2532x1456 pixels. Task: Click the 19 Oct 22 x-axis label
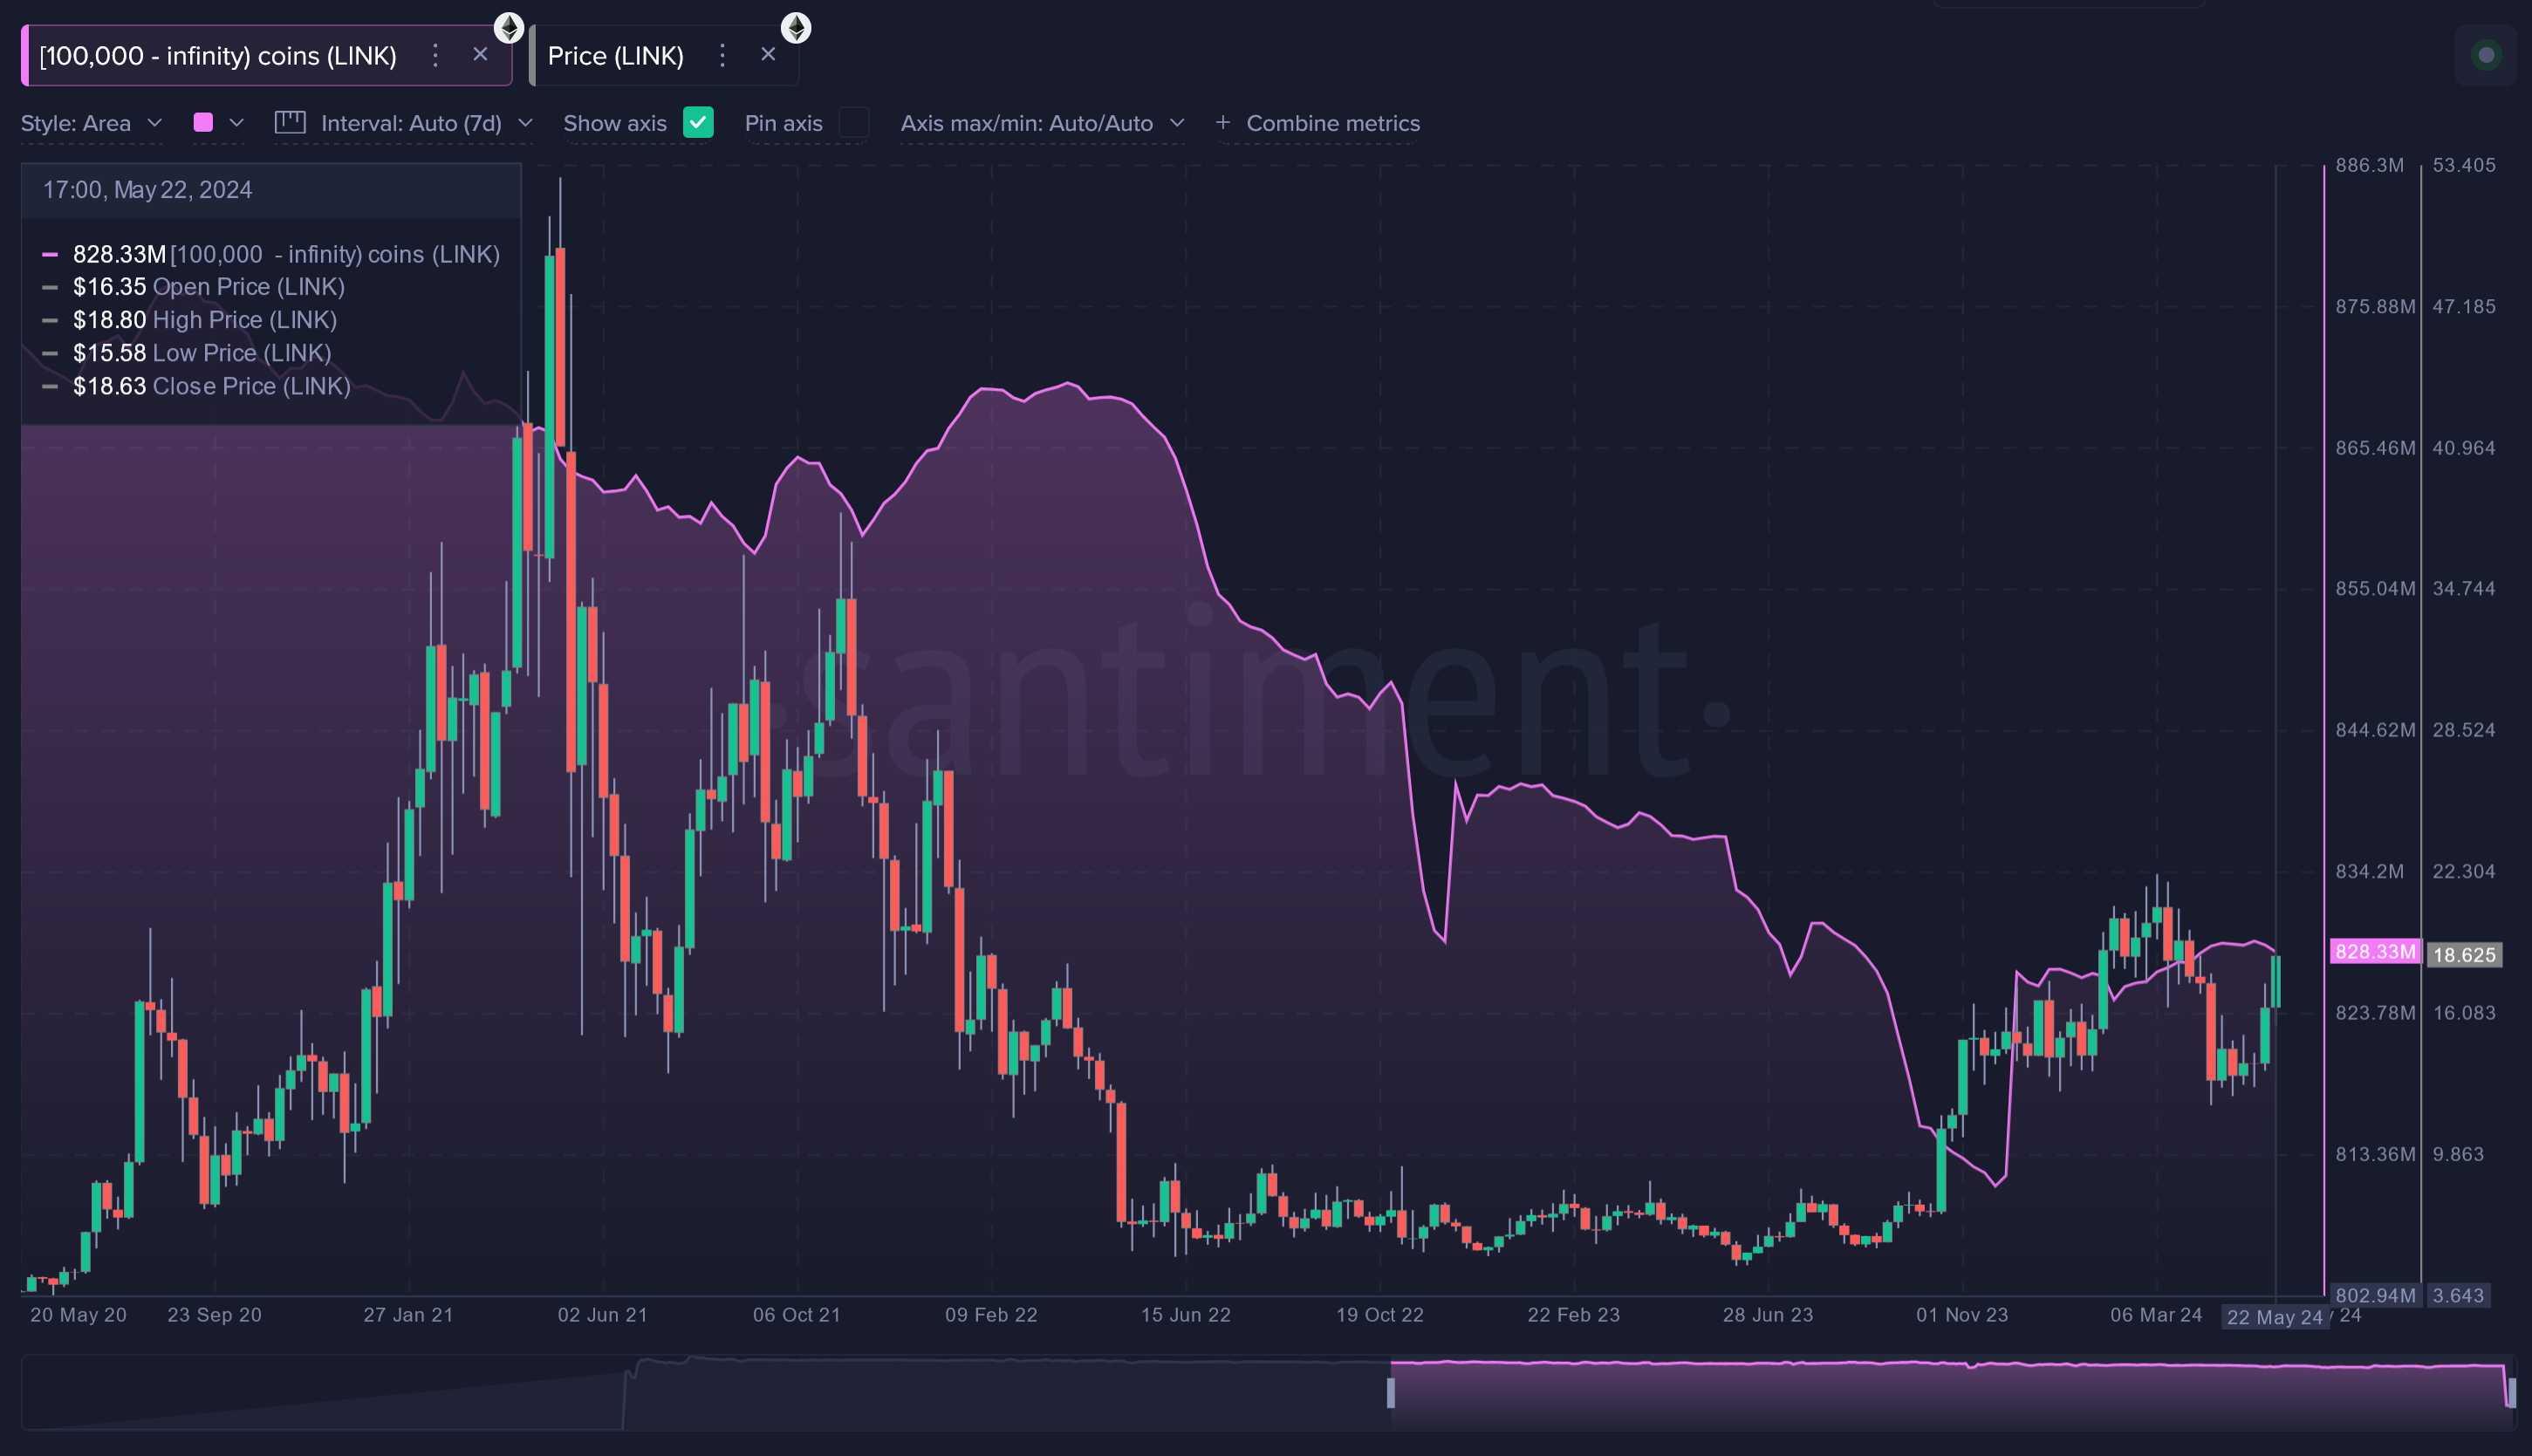click(1379, 1315)
